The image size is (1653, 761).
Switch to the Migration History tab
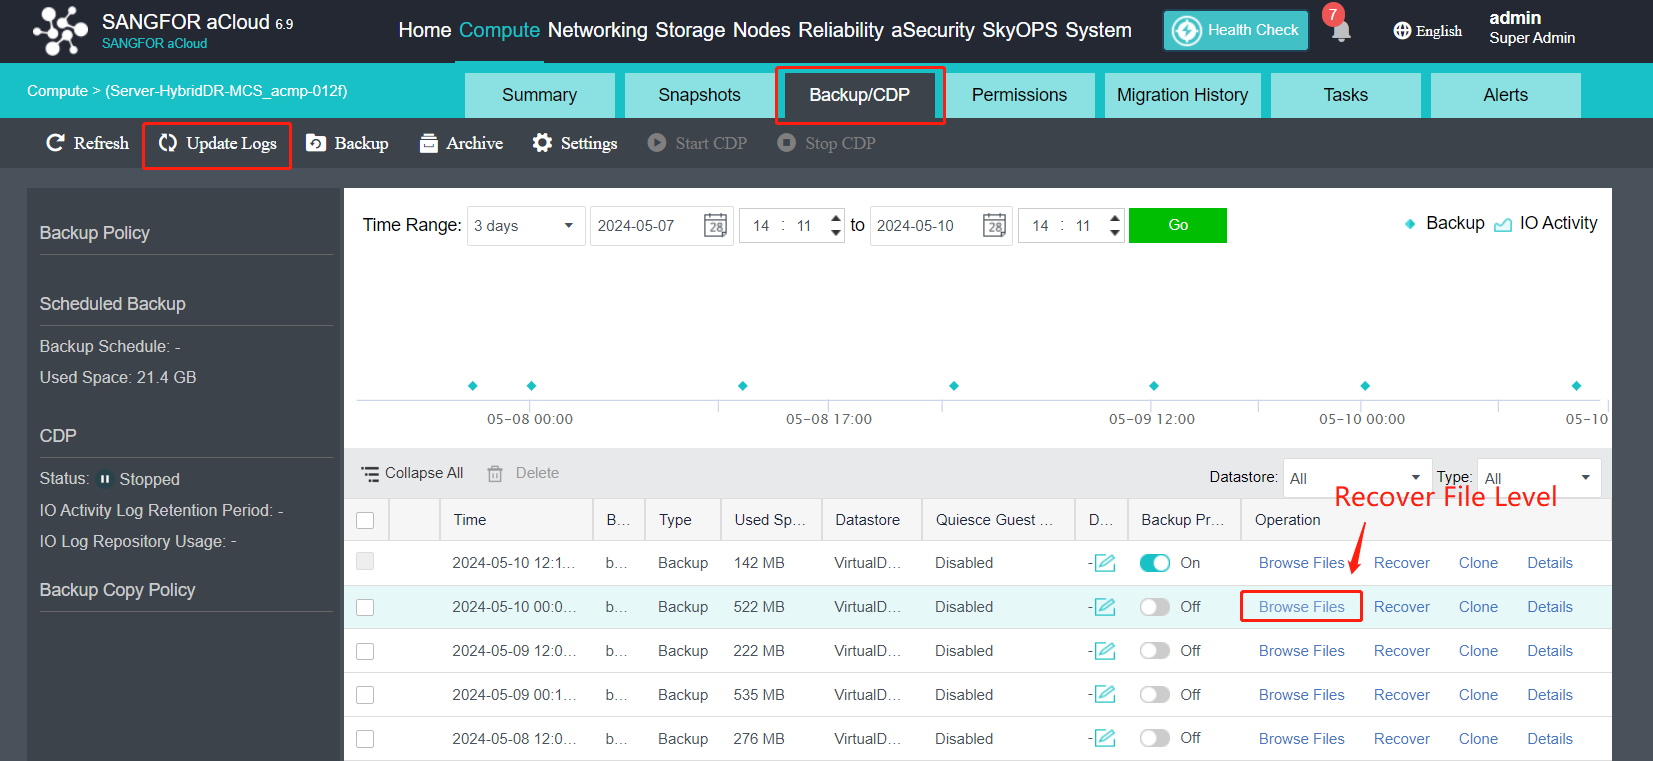[x=1182, y=95]
